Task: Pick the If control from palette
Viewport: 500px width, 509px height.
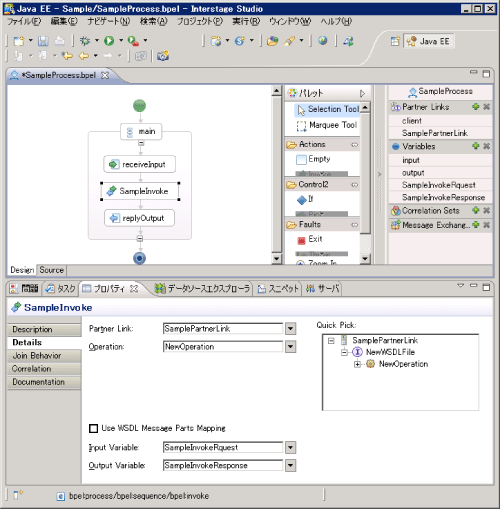Action: 305,199
